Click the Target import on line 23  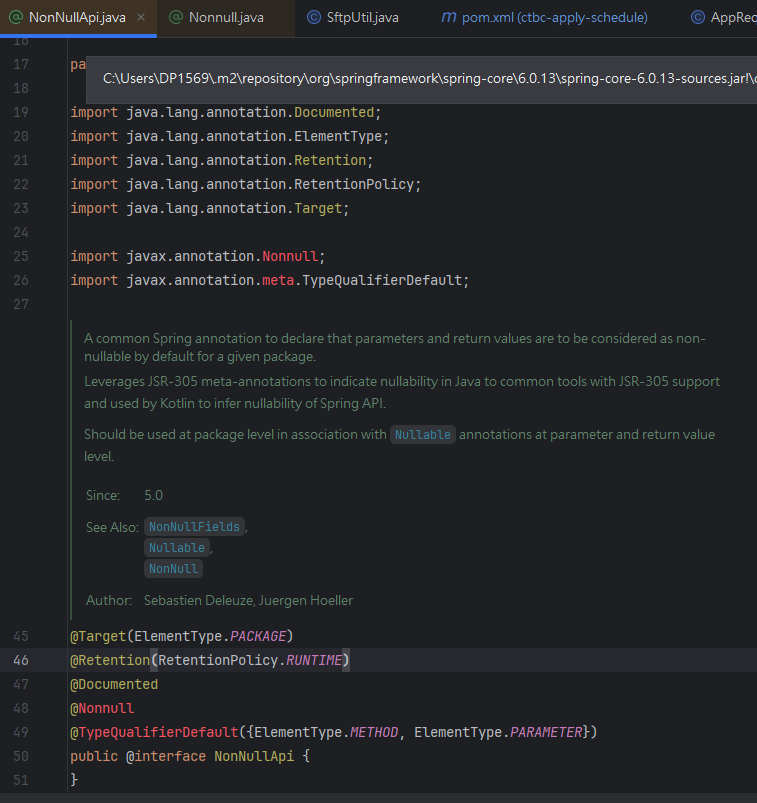tap(318, 208)
